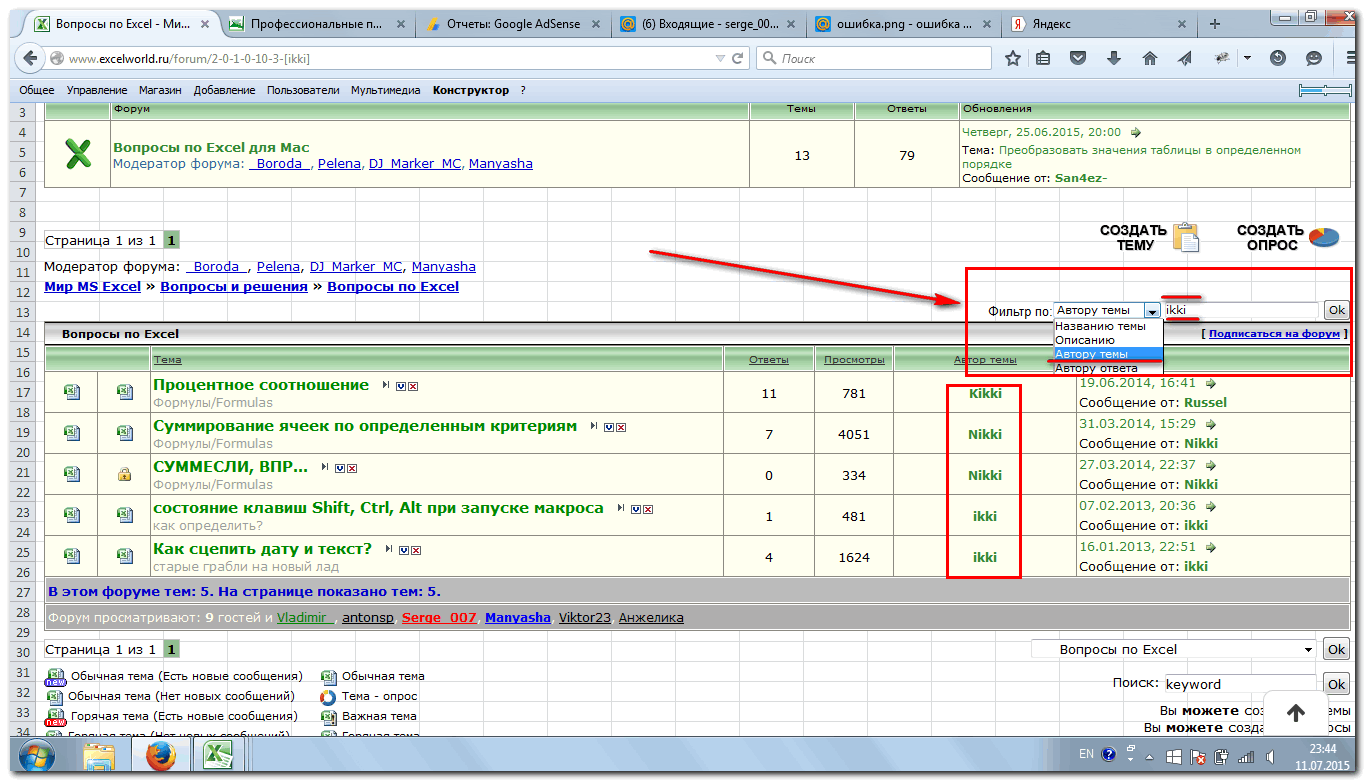Click the green X forum icon for Excel для Mac
The width and height of the screenshot is (1366, 782).
[x=78, y=153]
